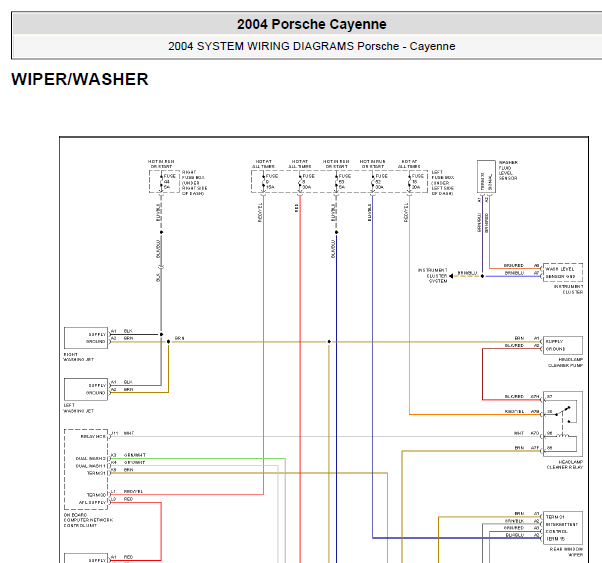Select the 15A fuse 9 symbol
Viewport: 602px width, 563px height.
(x=268, y=181)
